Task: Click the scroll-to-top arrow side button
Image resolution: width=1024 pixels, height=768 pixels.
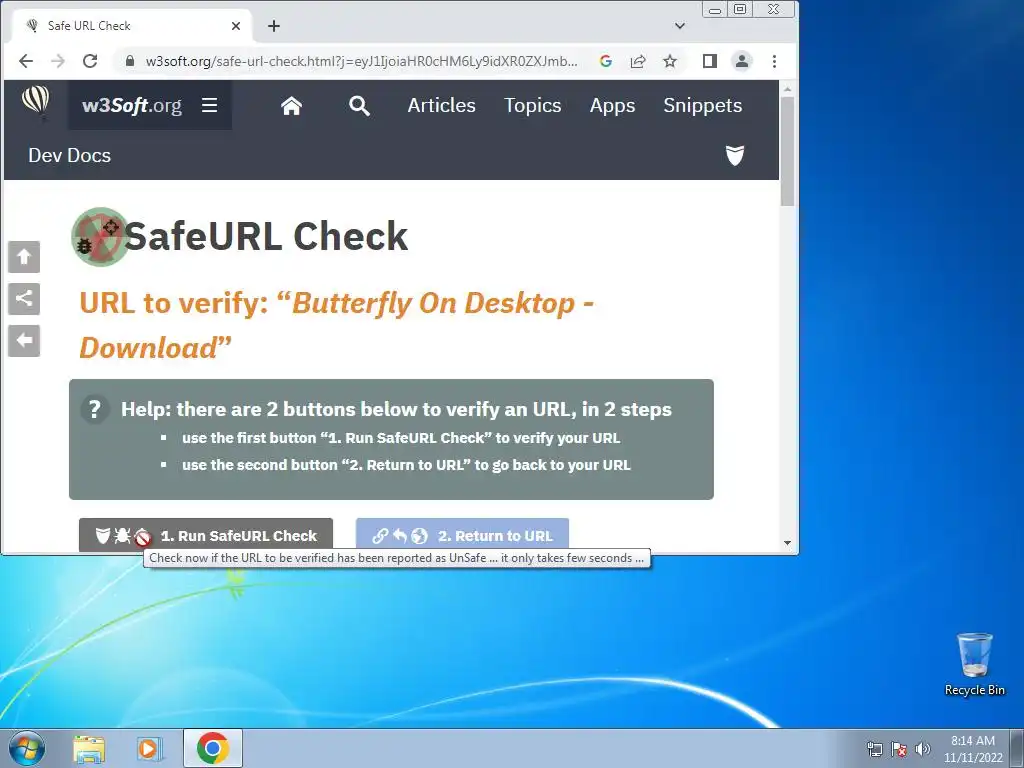Action: [x=24, y=257]
